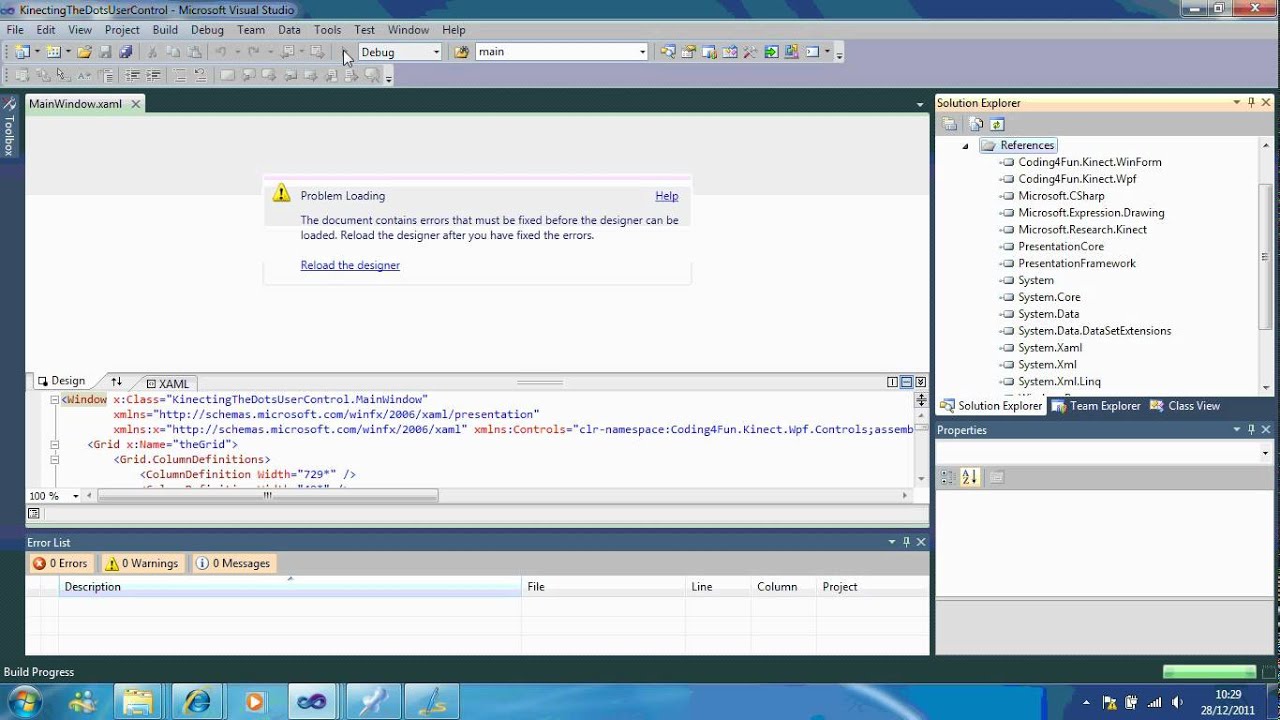Open Windows Media Player from taskbar
Image resolution: width=1280 pixels, height=720 pixels.
point(255,701)
